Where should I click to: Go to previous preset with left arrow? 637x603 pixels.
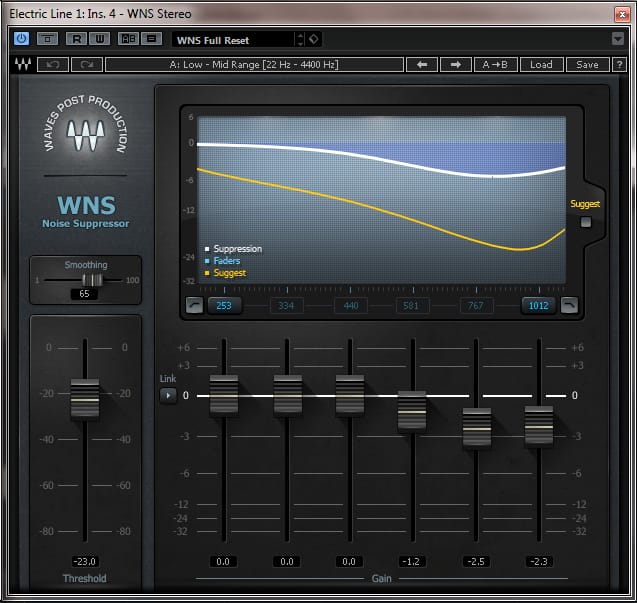pyautogui.click(x=422, y=65)
